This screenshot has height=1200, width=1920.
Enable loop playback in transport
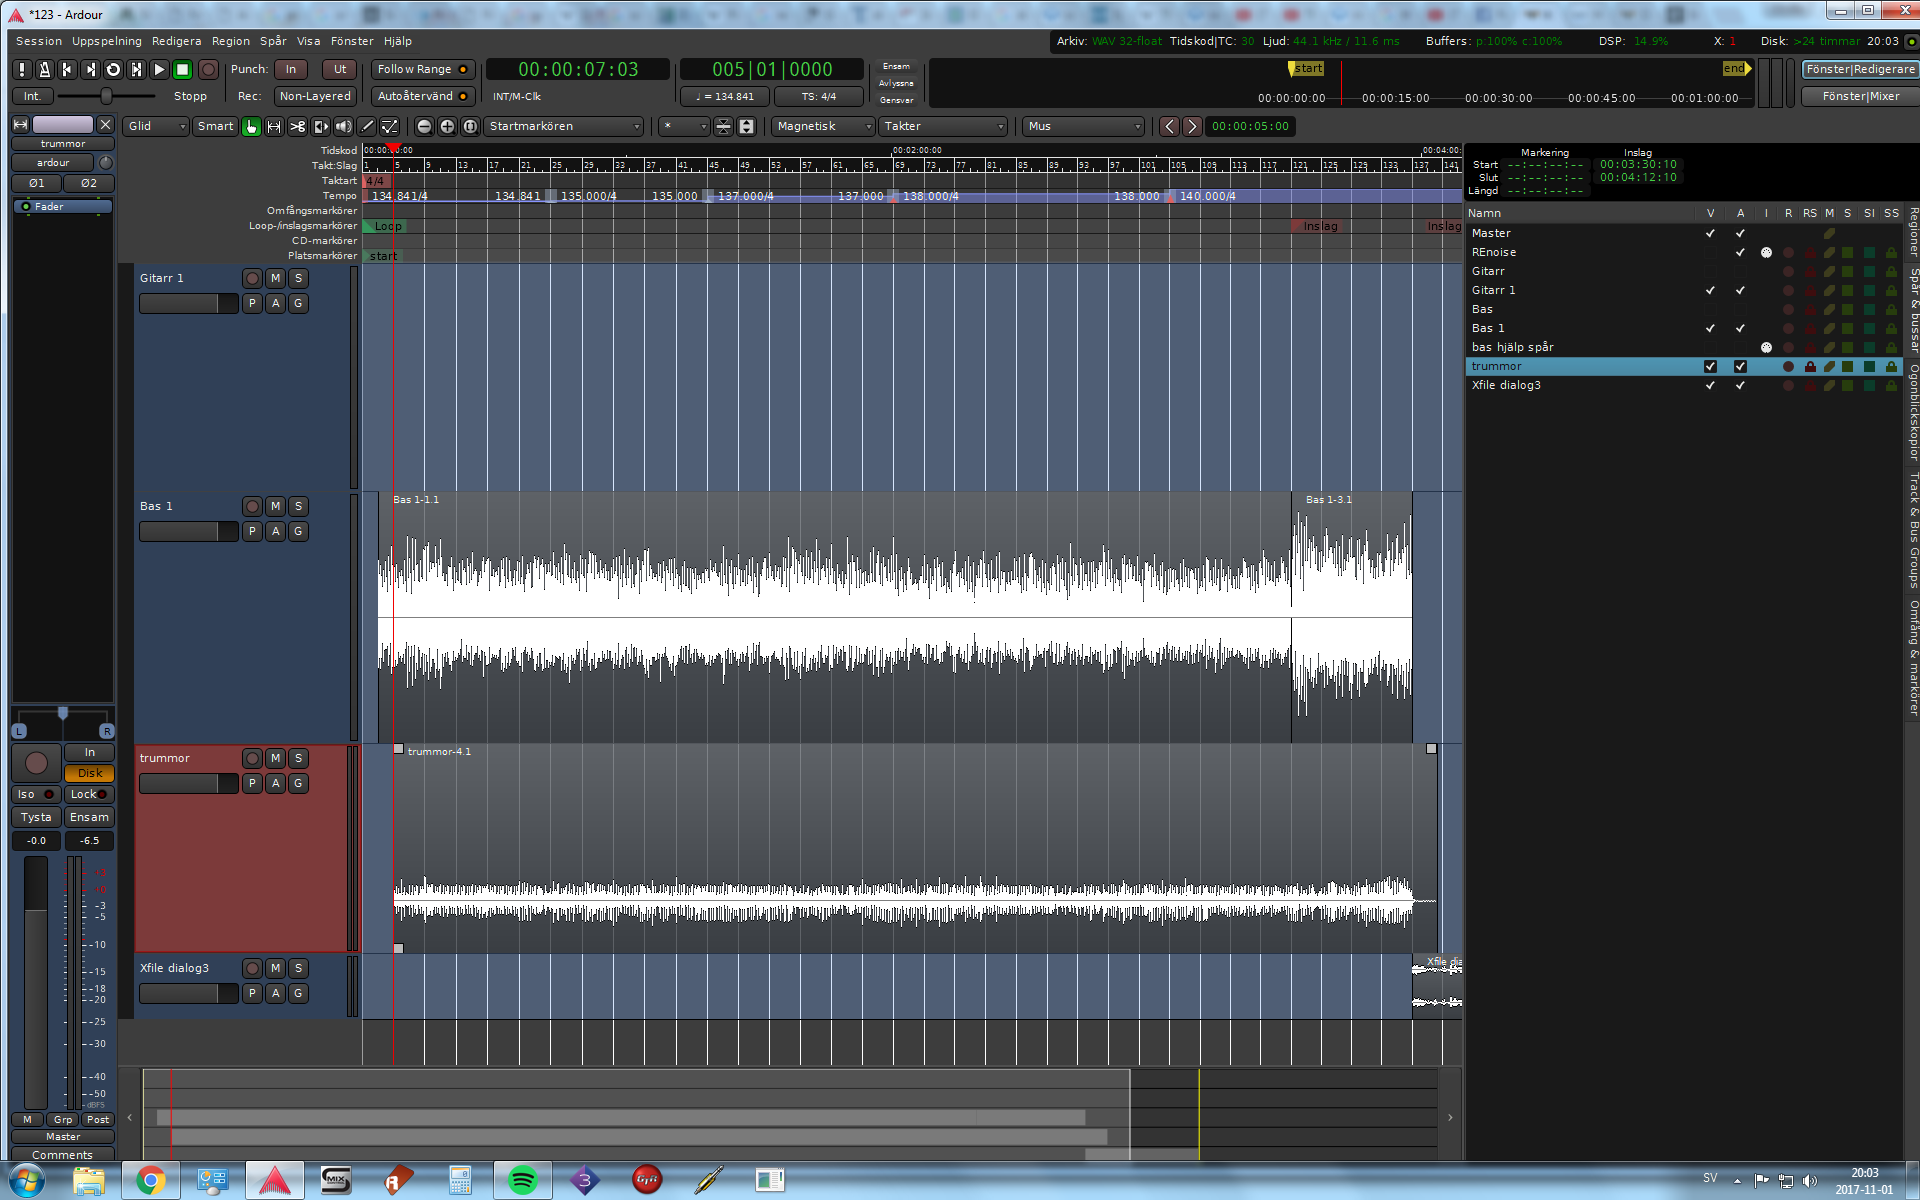coord(113,69)
